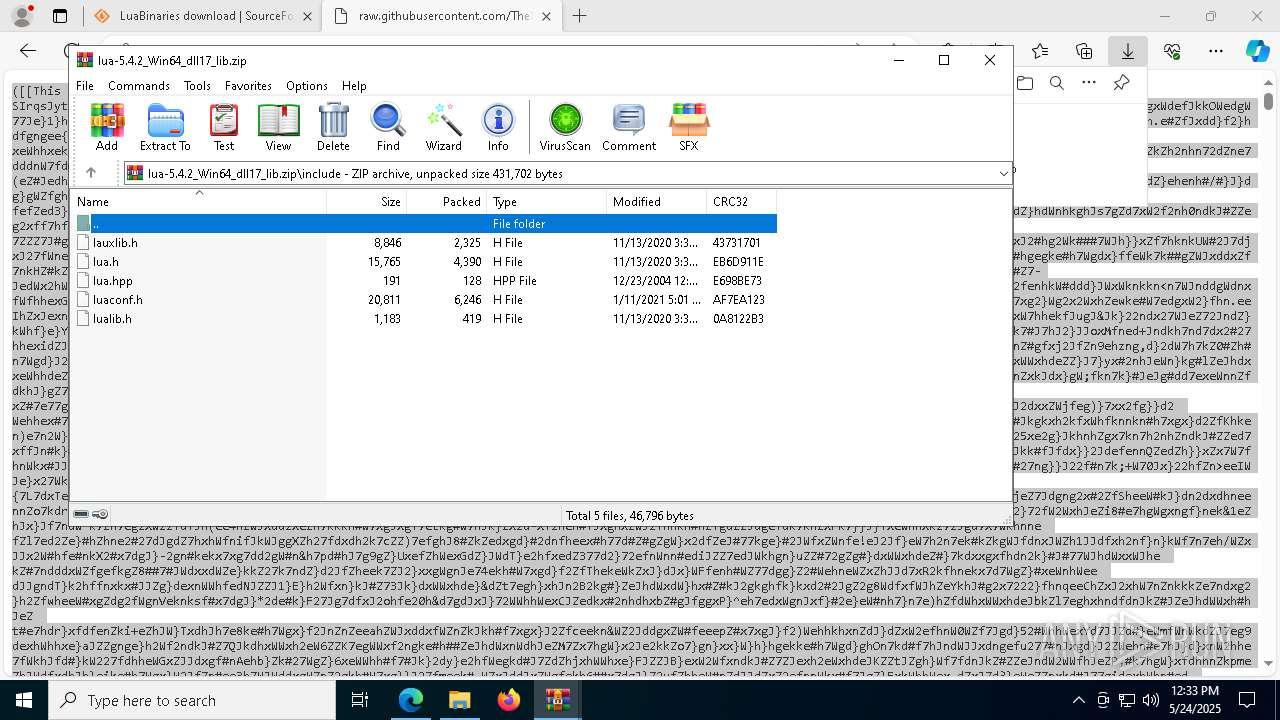Select the parent folder '..' row
The width and height of the screenshot is (1280, 720).
pos(425,223)
